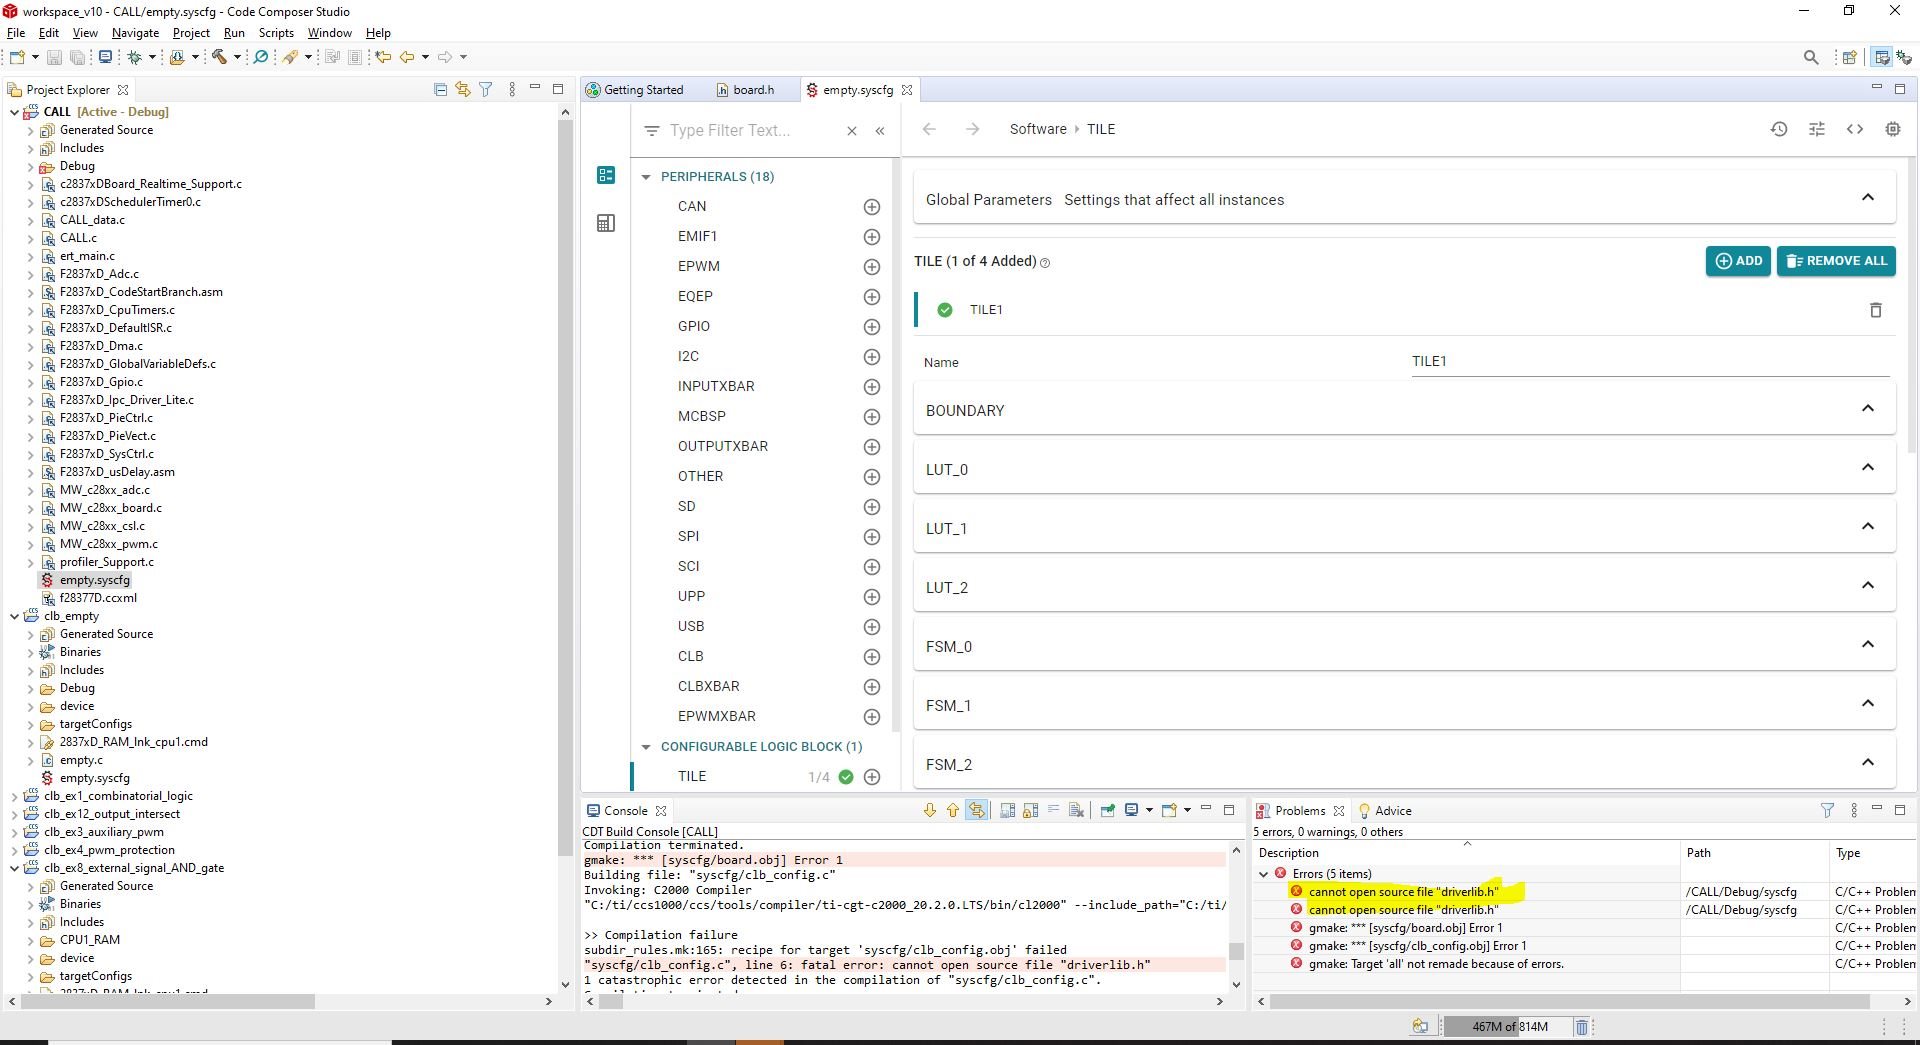This screenshot has height=1045, width=1920.
Task: Edit the Name field containing TILE1
Action: (1650, 362)
